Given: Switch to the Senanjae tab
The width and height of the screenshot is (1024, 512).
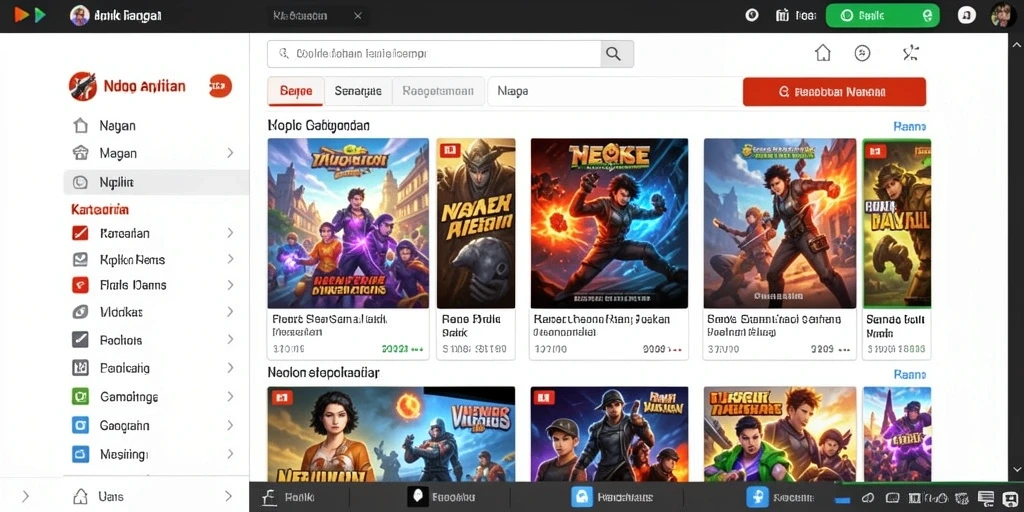Looking at the screenshot, I should coord(358,91).
